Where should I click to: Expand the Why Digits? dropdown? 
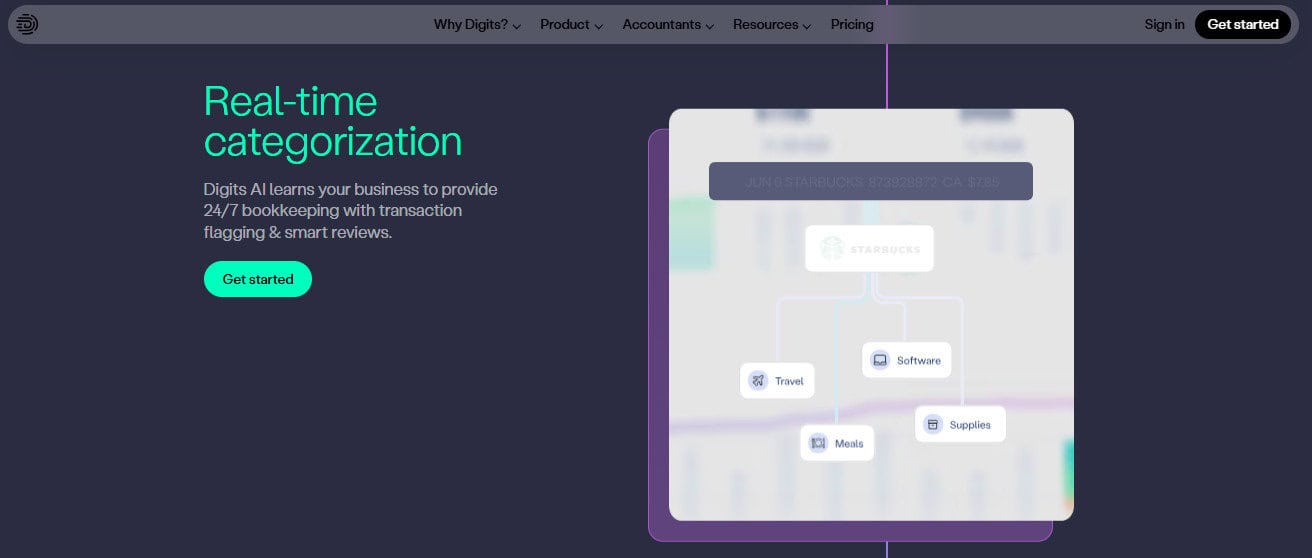[477, 25]
